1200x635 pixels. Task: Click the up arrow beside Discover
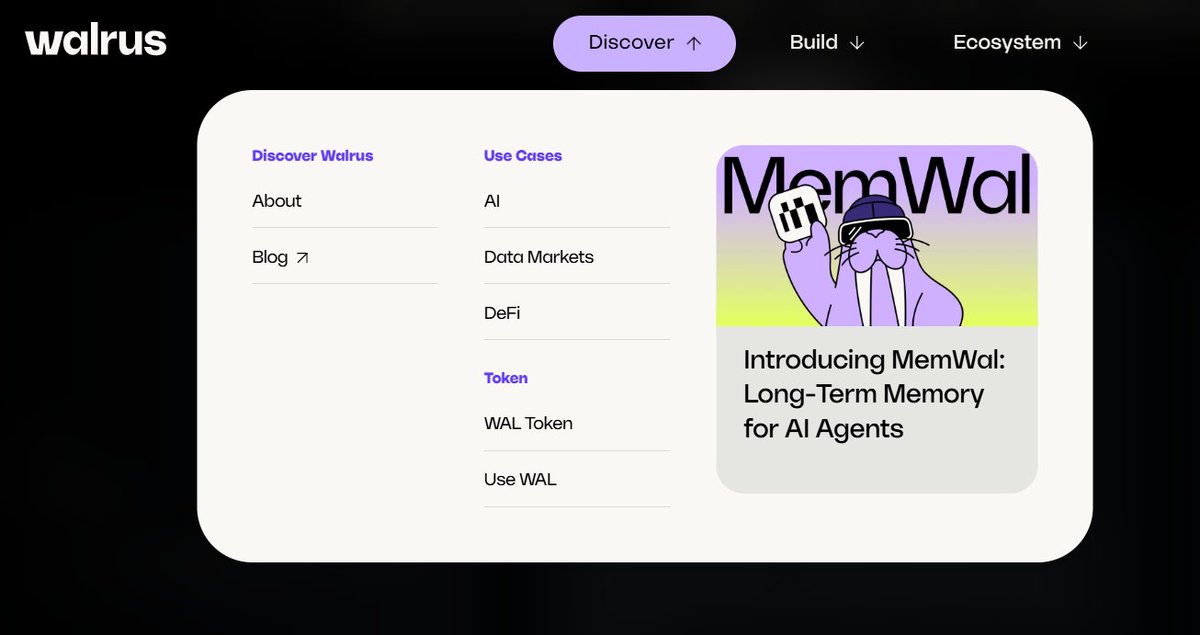pyautogui.click(x=694, y=43)
